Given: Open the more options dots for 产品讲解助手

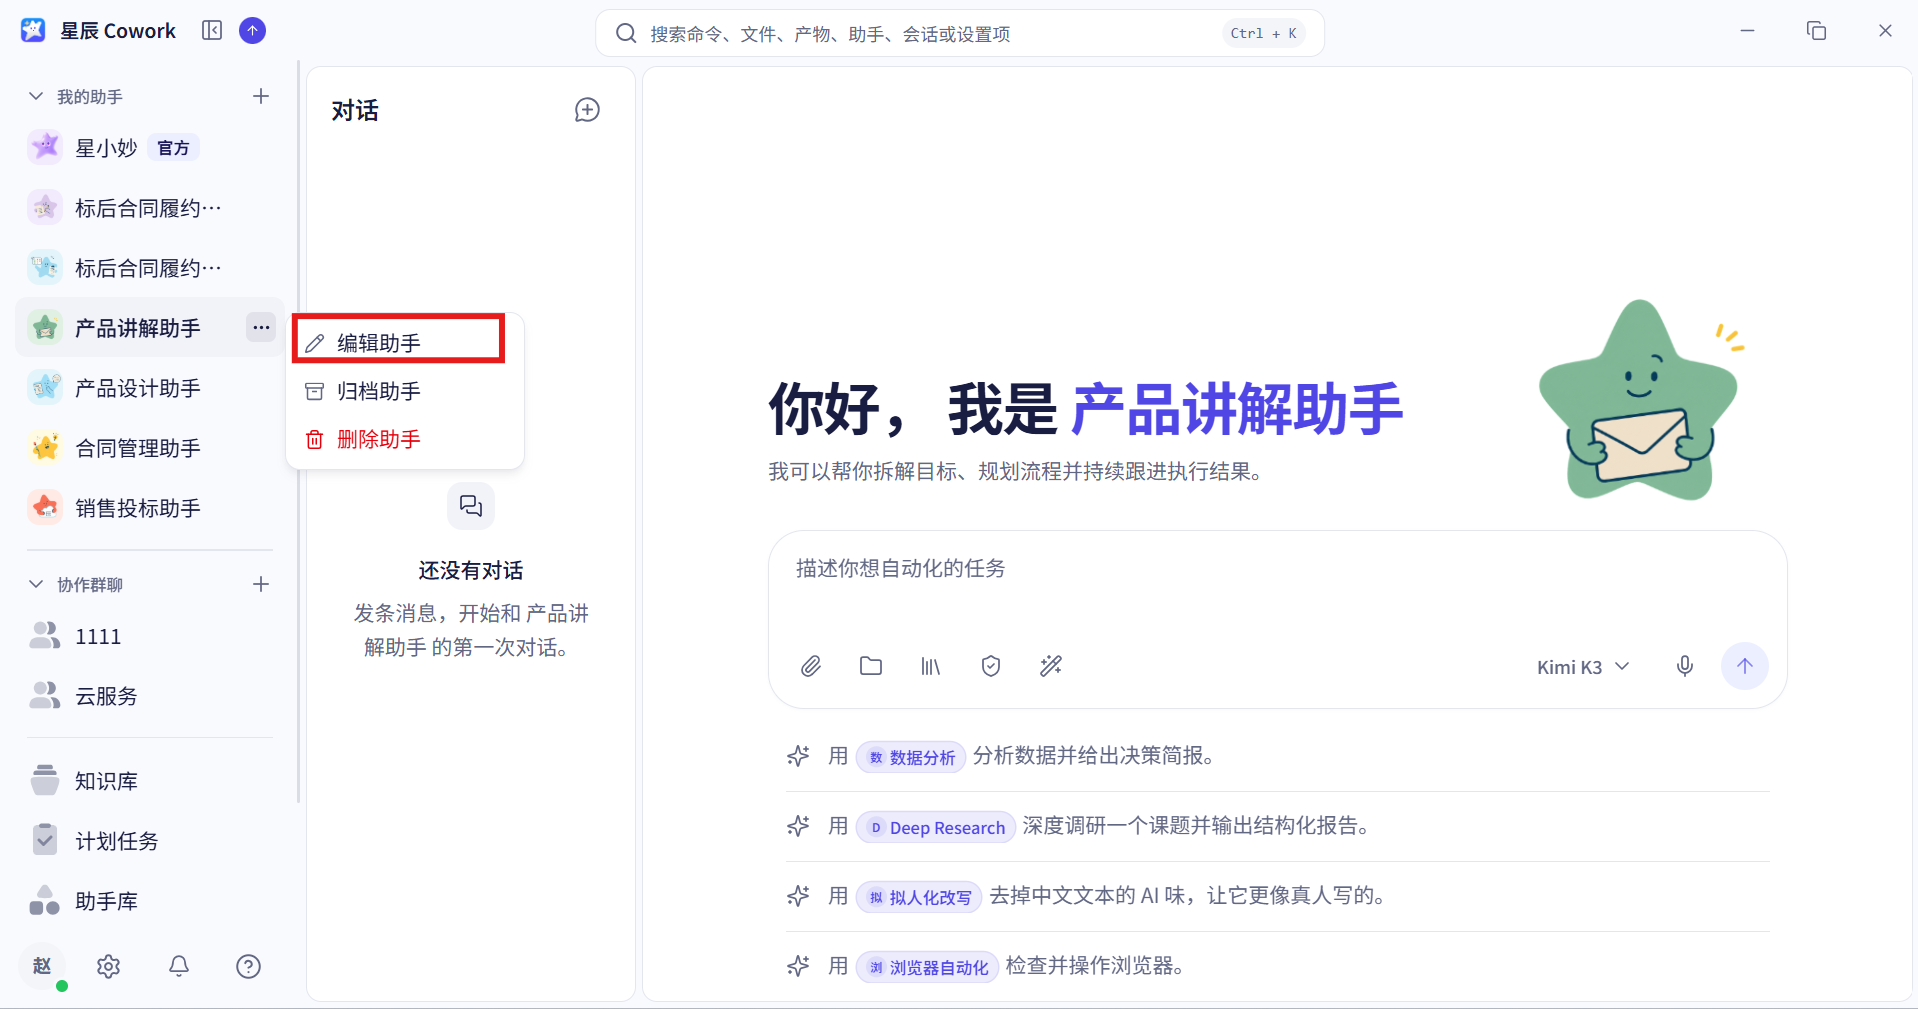Looking at the screenshot, I should click(261, 327).
